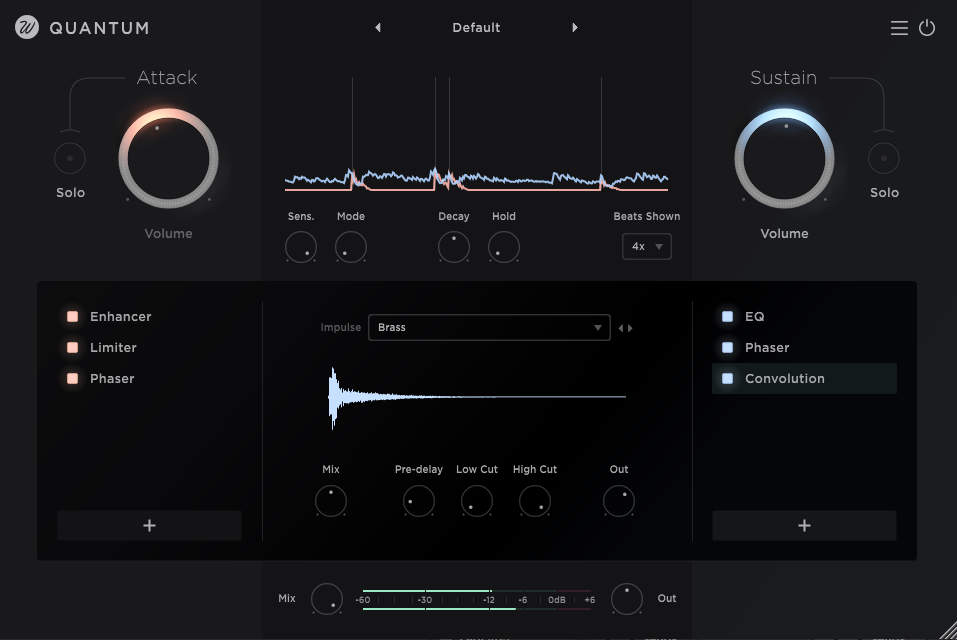
Task: Select the Phaser effect in Attack list
Action: pos(112,379)
